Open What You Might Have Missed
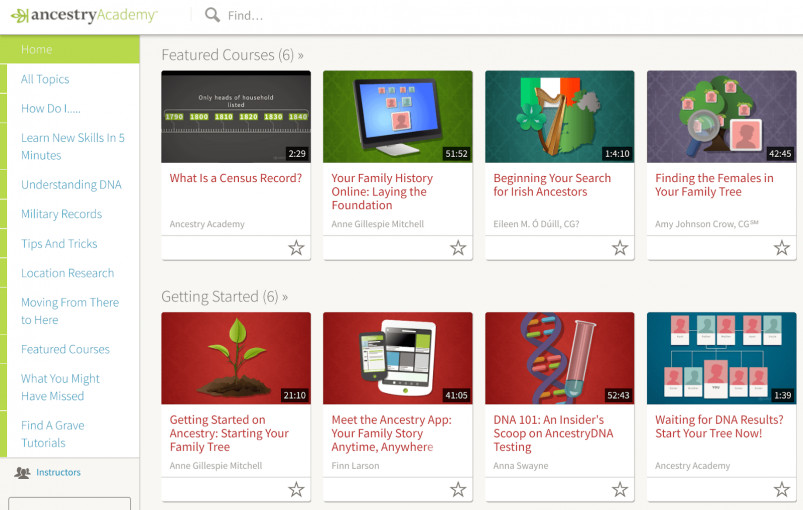Viewport: 803px width, 510px height. click(60, 387)
